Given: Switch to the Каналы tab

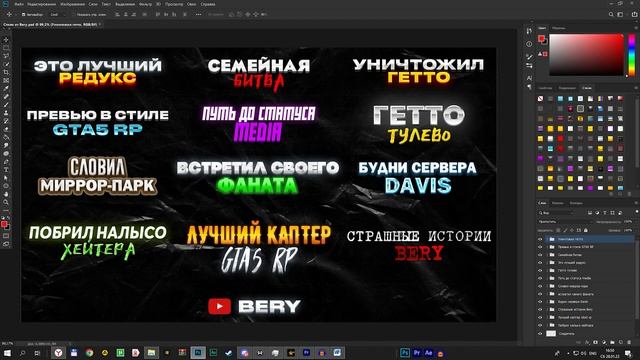Looking at the screenshot, I should click(558, 203).
